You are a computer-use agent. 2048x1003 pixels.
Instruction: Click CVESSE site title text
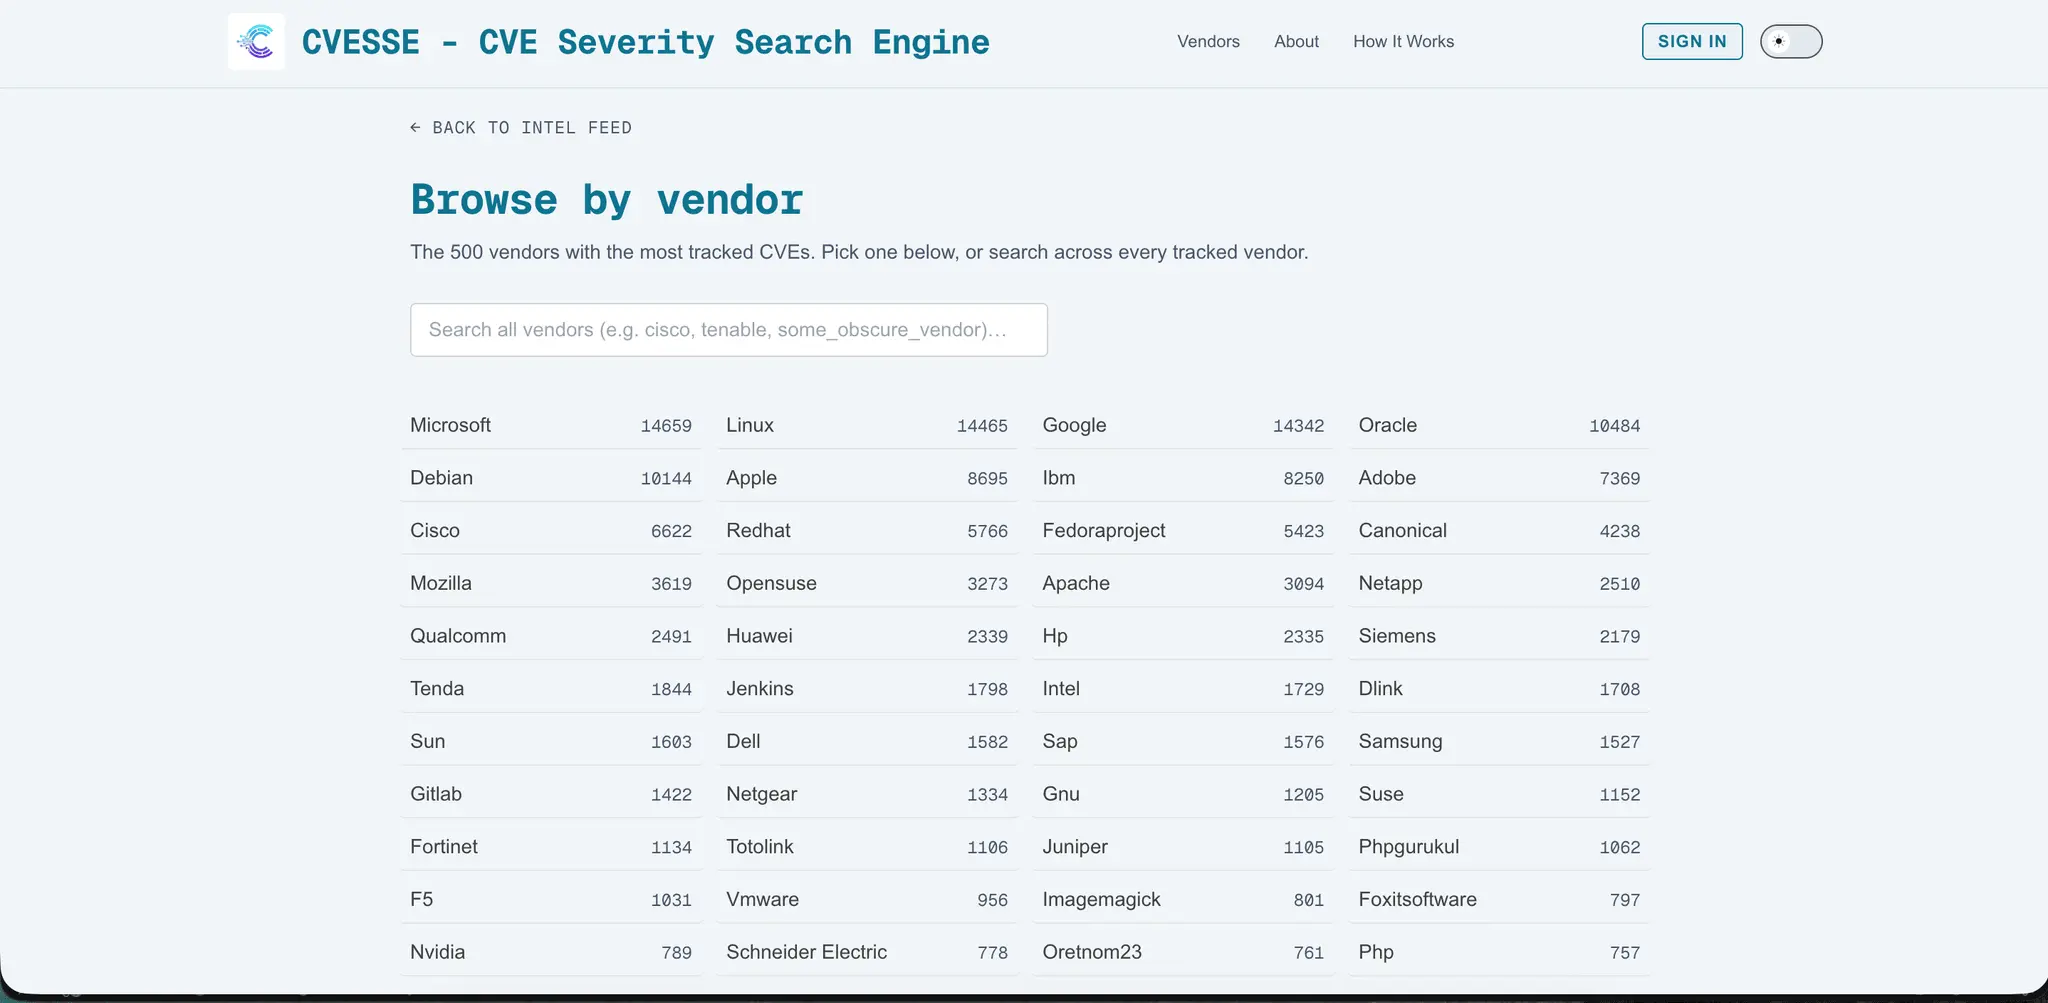point(645,42)
